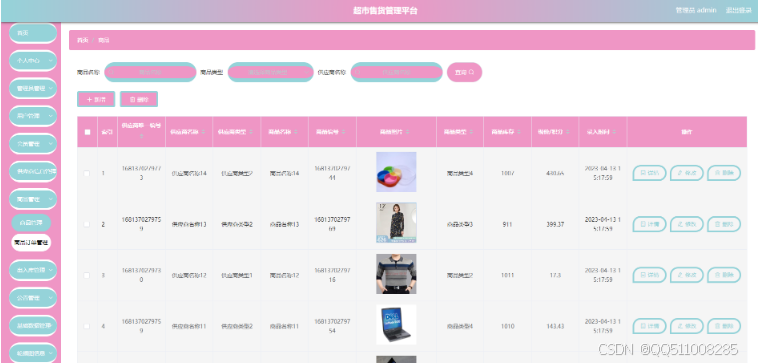Tick the checkbox for row 4

click(87, 326)
